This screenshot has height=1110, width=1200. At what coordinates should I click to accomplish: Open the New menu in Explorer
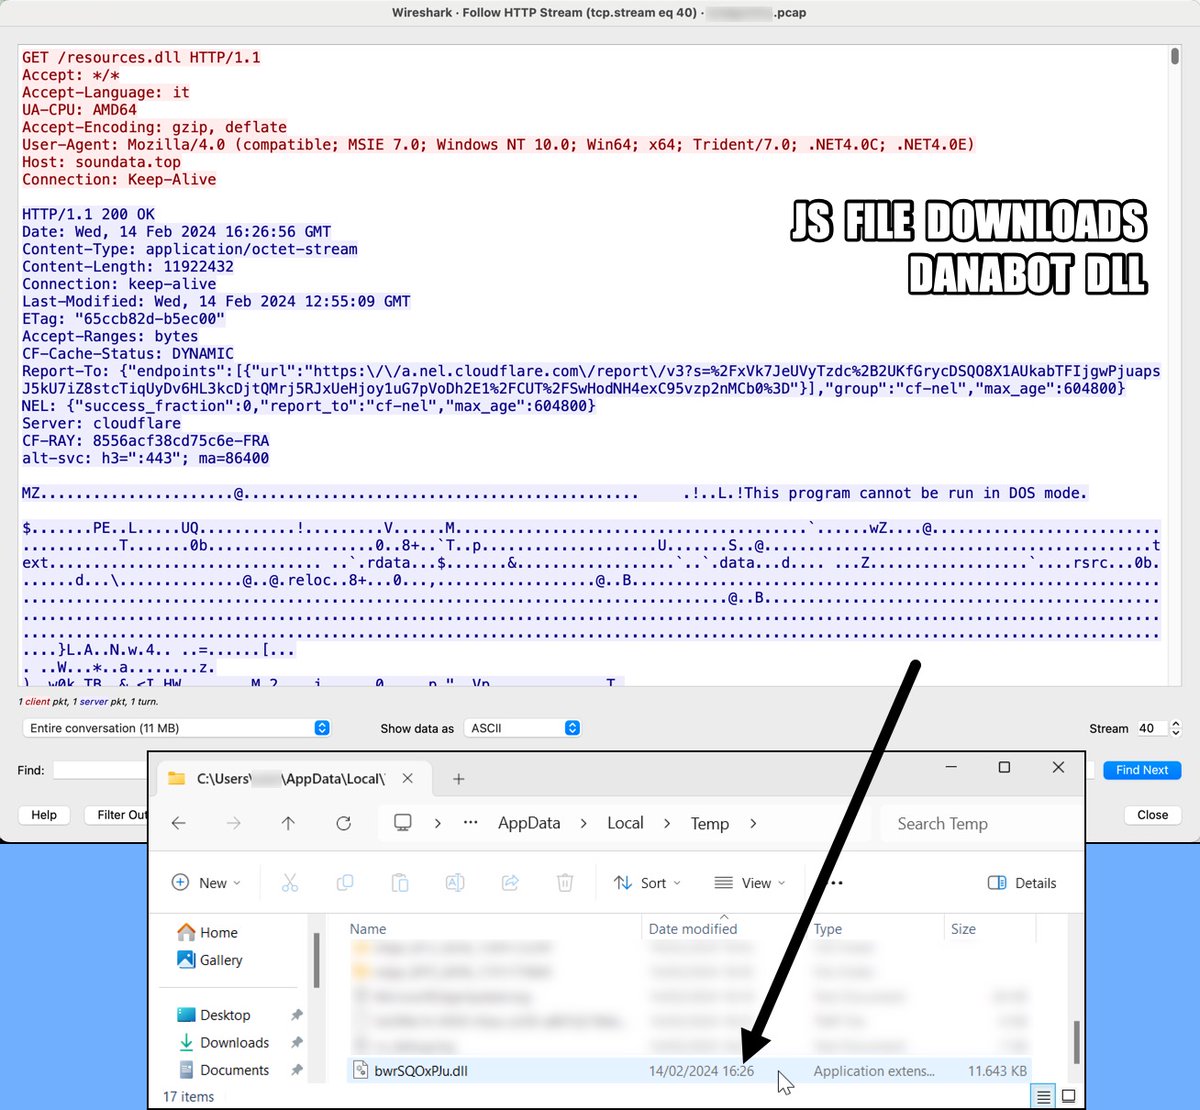(x=207, y=883)
